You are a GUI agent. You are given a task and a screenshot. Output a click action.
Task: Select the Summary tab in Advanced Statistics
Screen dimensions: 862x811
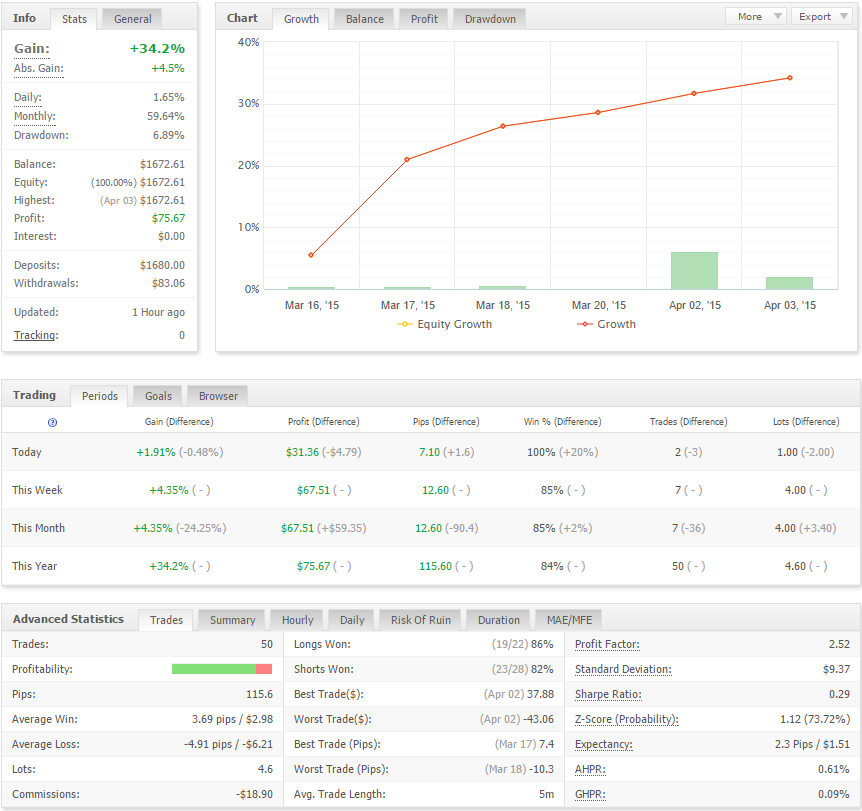click(233, 620)
